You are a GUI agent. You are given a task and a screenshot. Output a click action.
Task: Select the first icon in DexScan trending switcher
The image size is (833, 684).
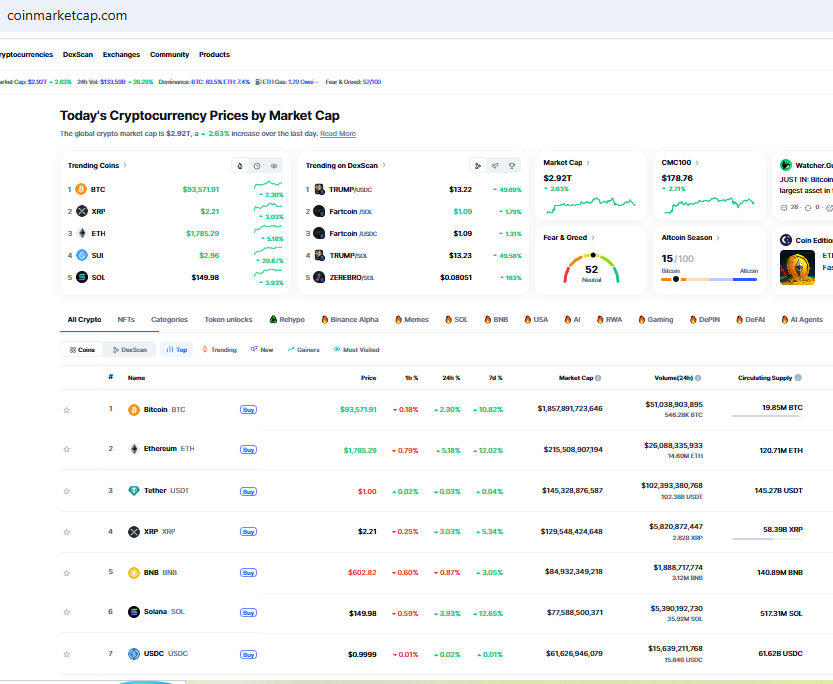478,166
